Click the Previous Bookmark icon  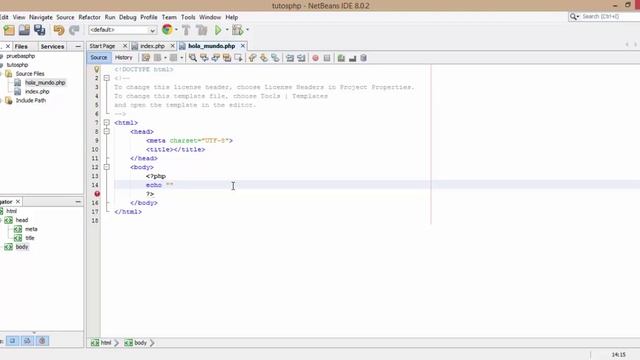pyautogui.click(x=252, y=58)
